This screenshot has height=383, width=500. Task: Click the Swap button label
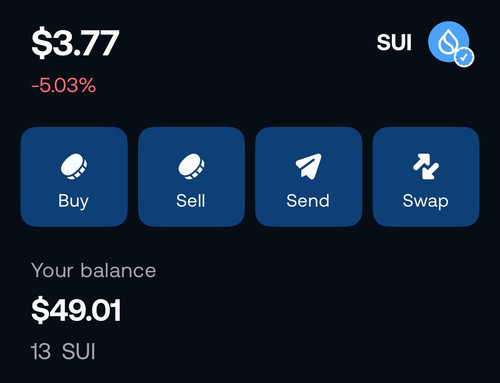426,201
